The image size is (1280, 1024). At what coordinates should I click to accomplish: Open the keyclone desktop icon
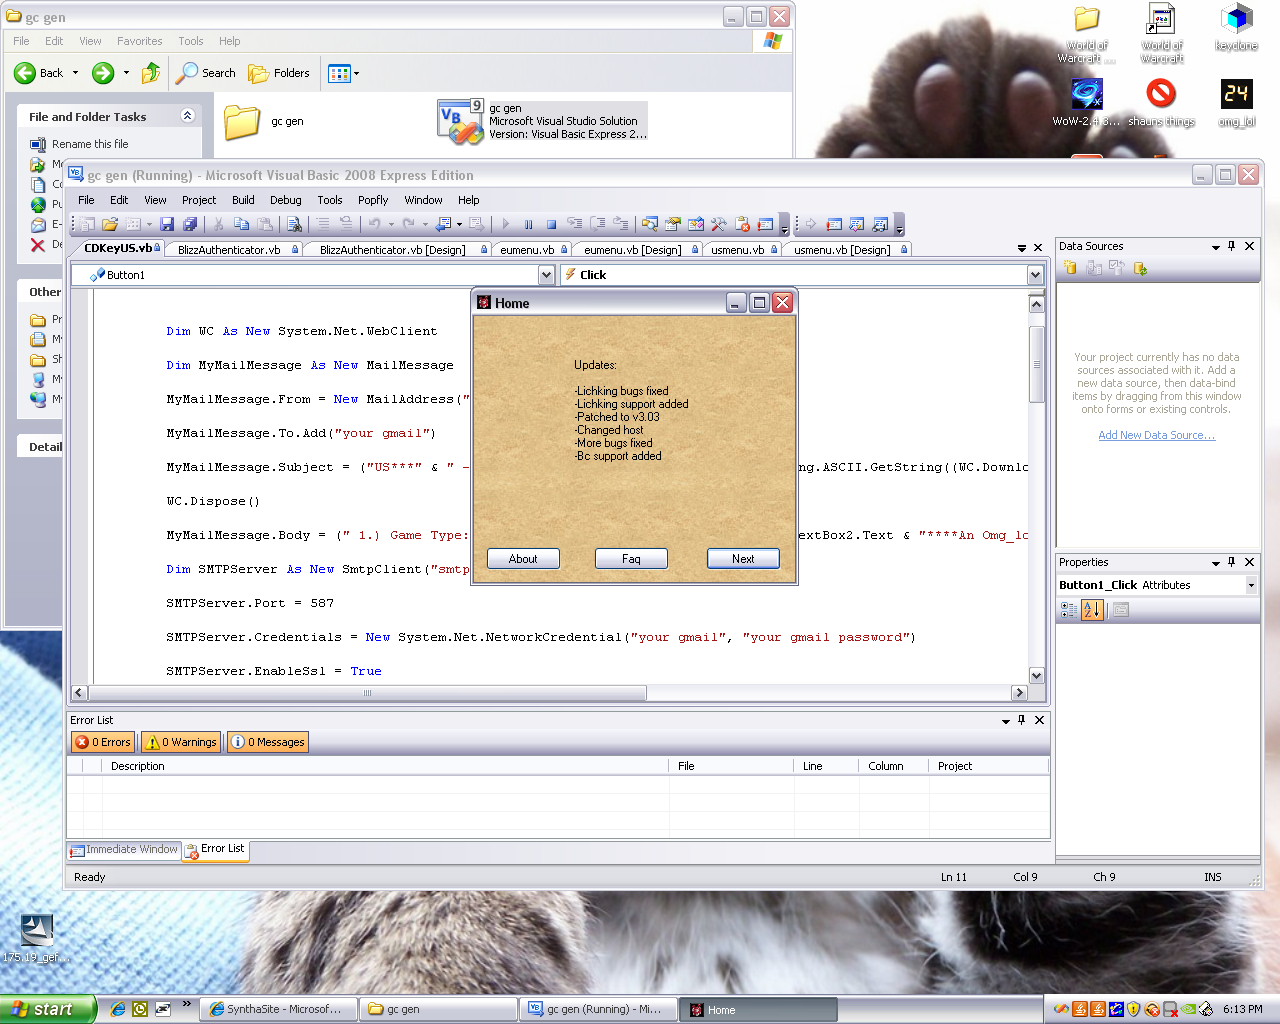[x=1237, y=28]
